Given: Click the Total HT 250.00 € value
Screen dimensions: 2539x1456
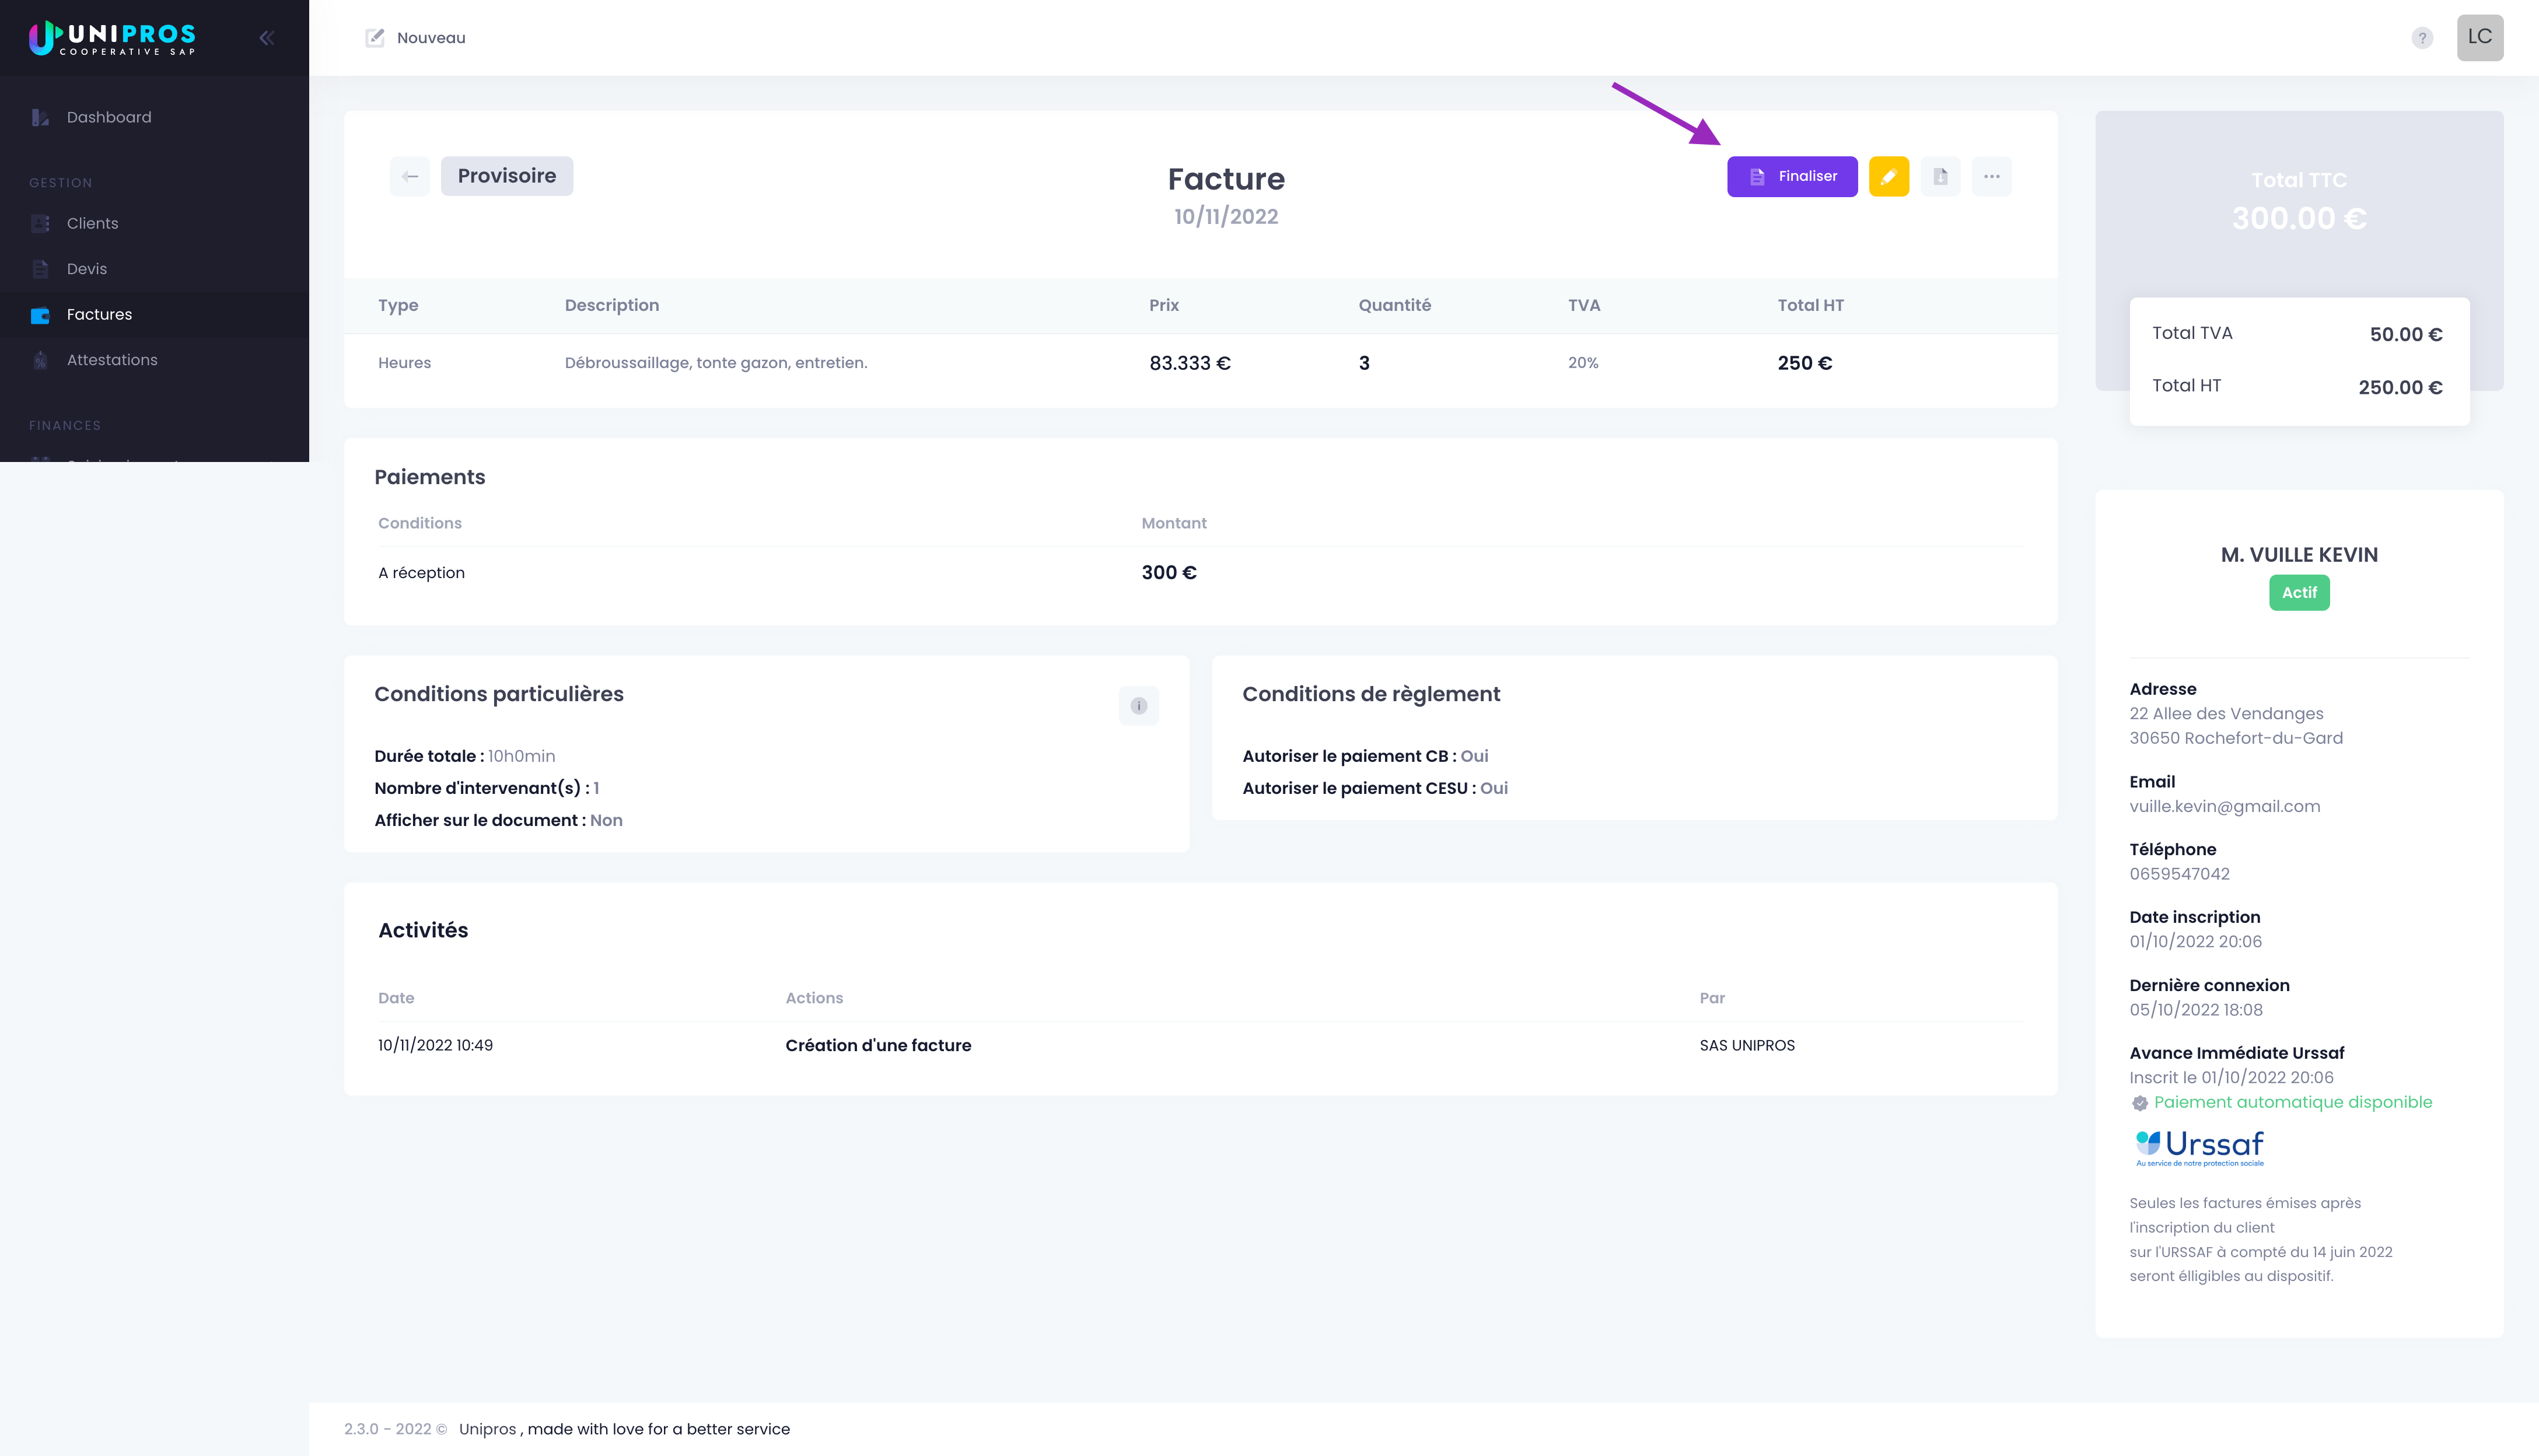Looking at the screenshot, I should point(2399,387).
